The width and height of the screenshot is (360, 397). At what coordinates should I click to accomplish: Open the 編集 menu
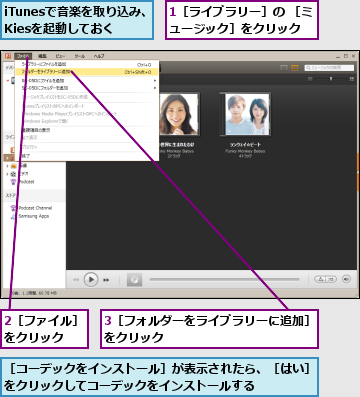coord(42,56)
